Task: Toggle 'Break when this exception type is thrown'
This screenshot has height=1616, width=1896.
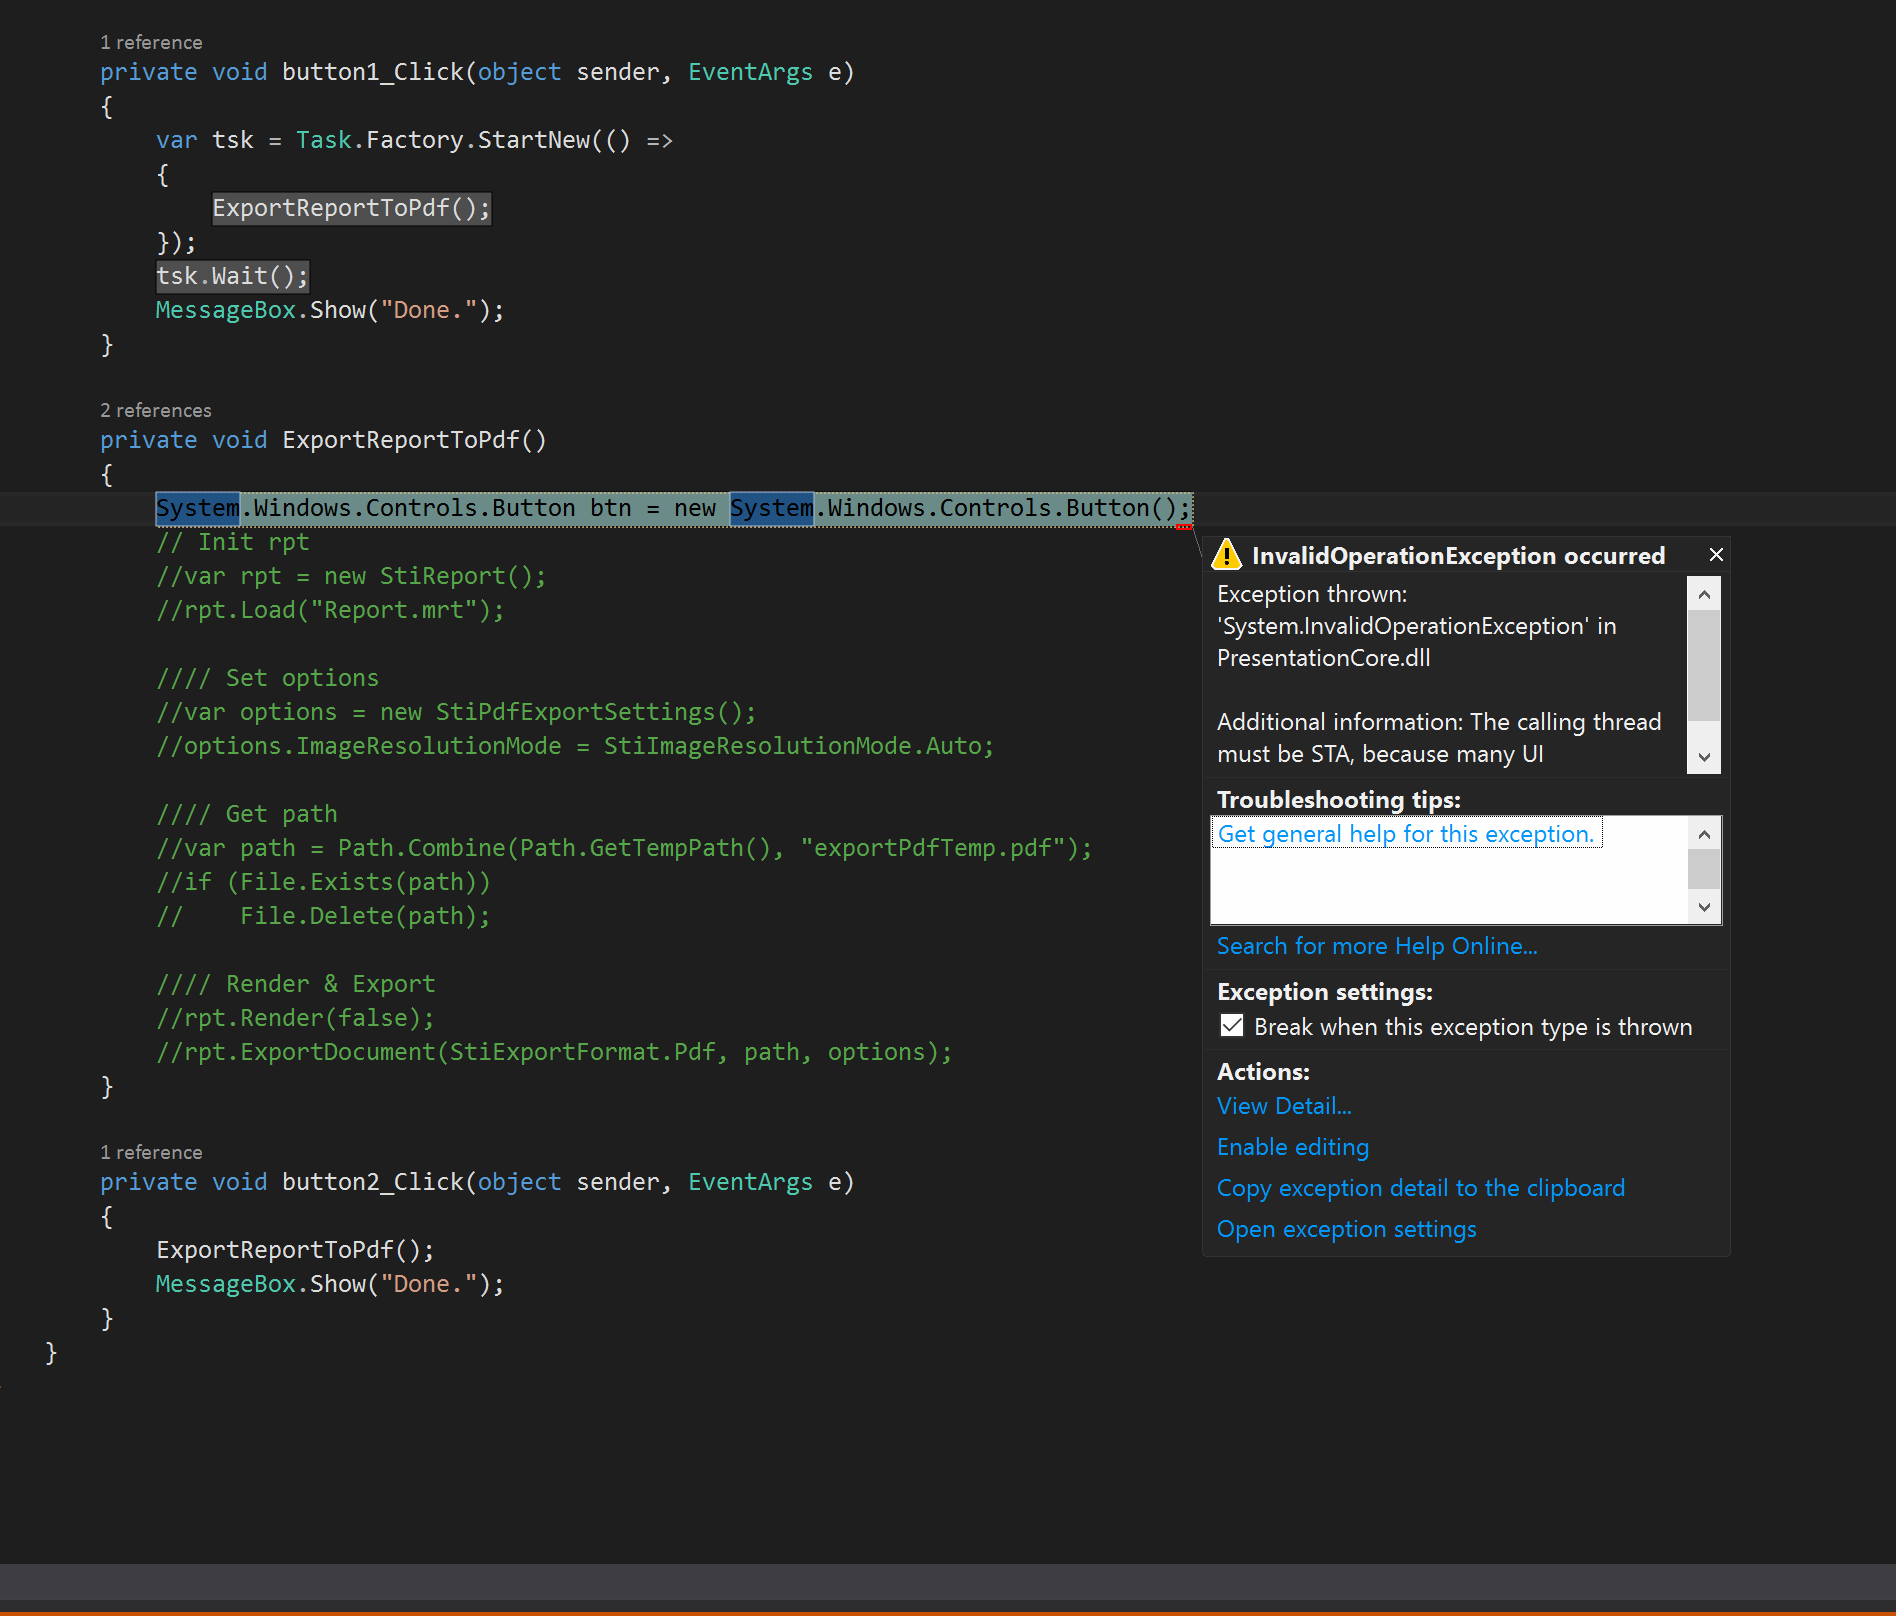Action: [x=1232, y=1026]
